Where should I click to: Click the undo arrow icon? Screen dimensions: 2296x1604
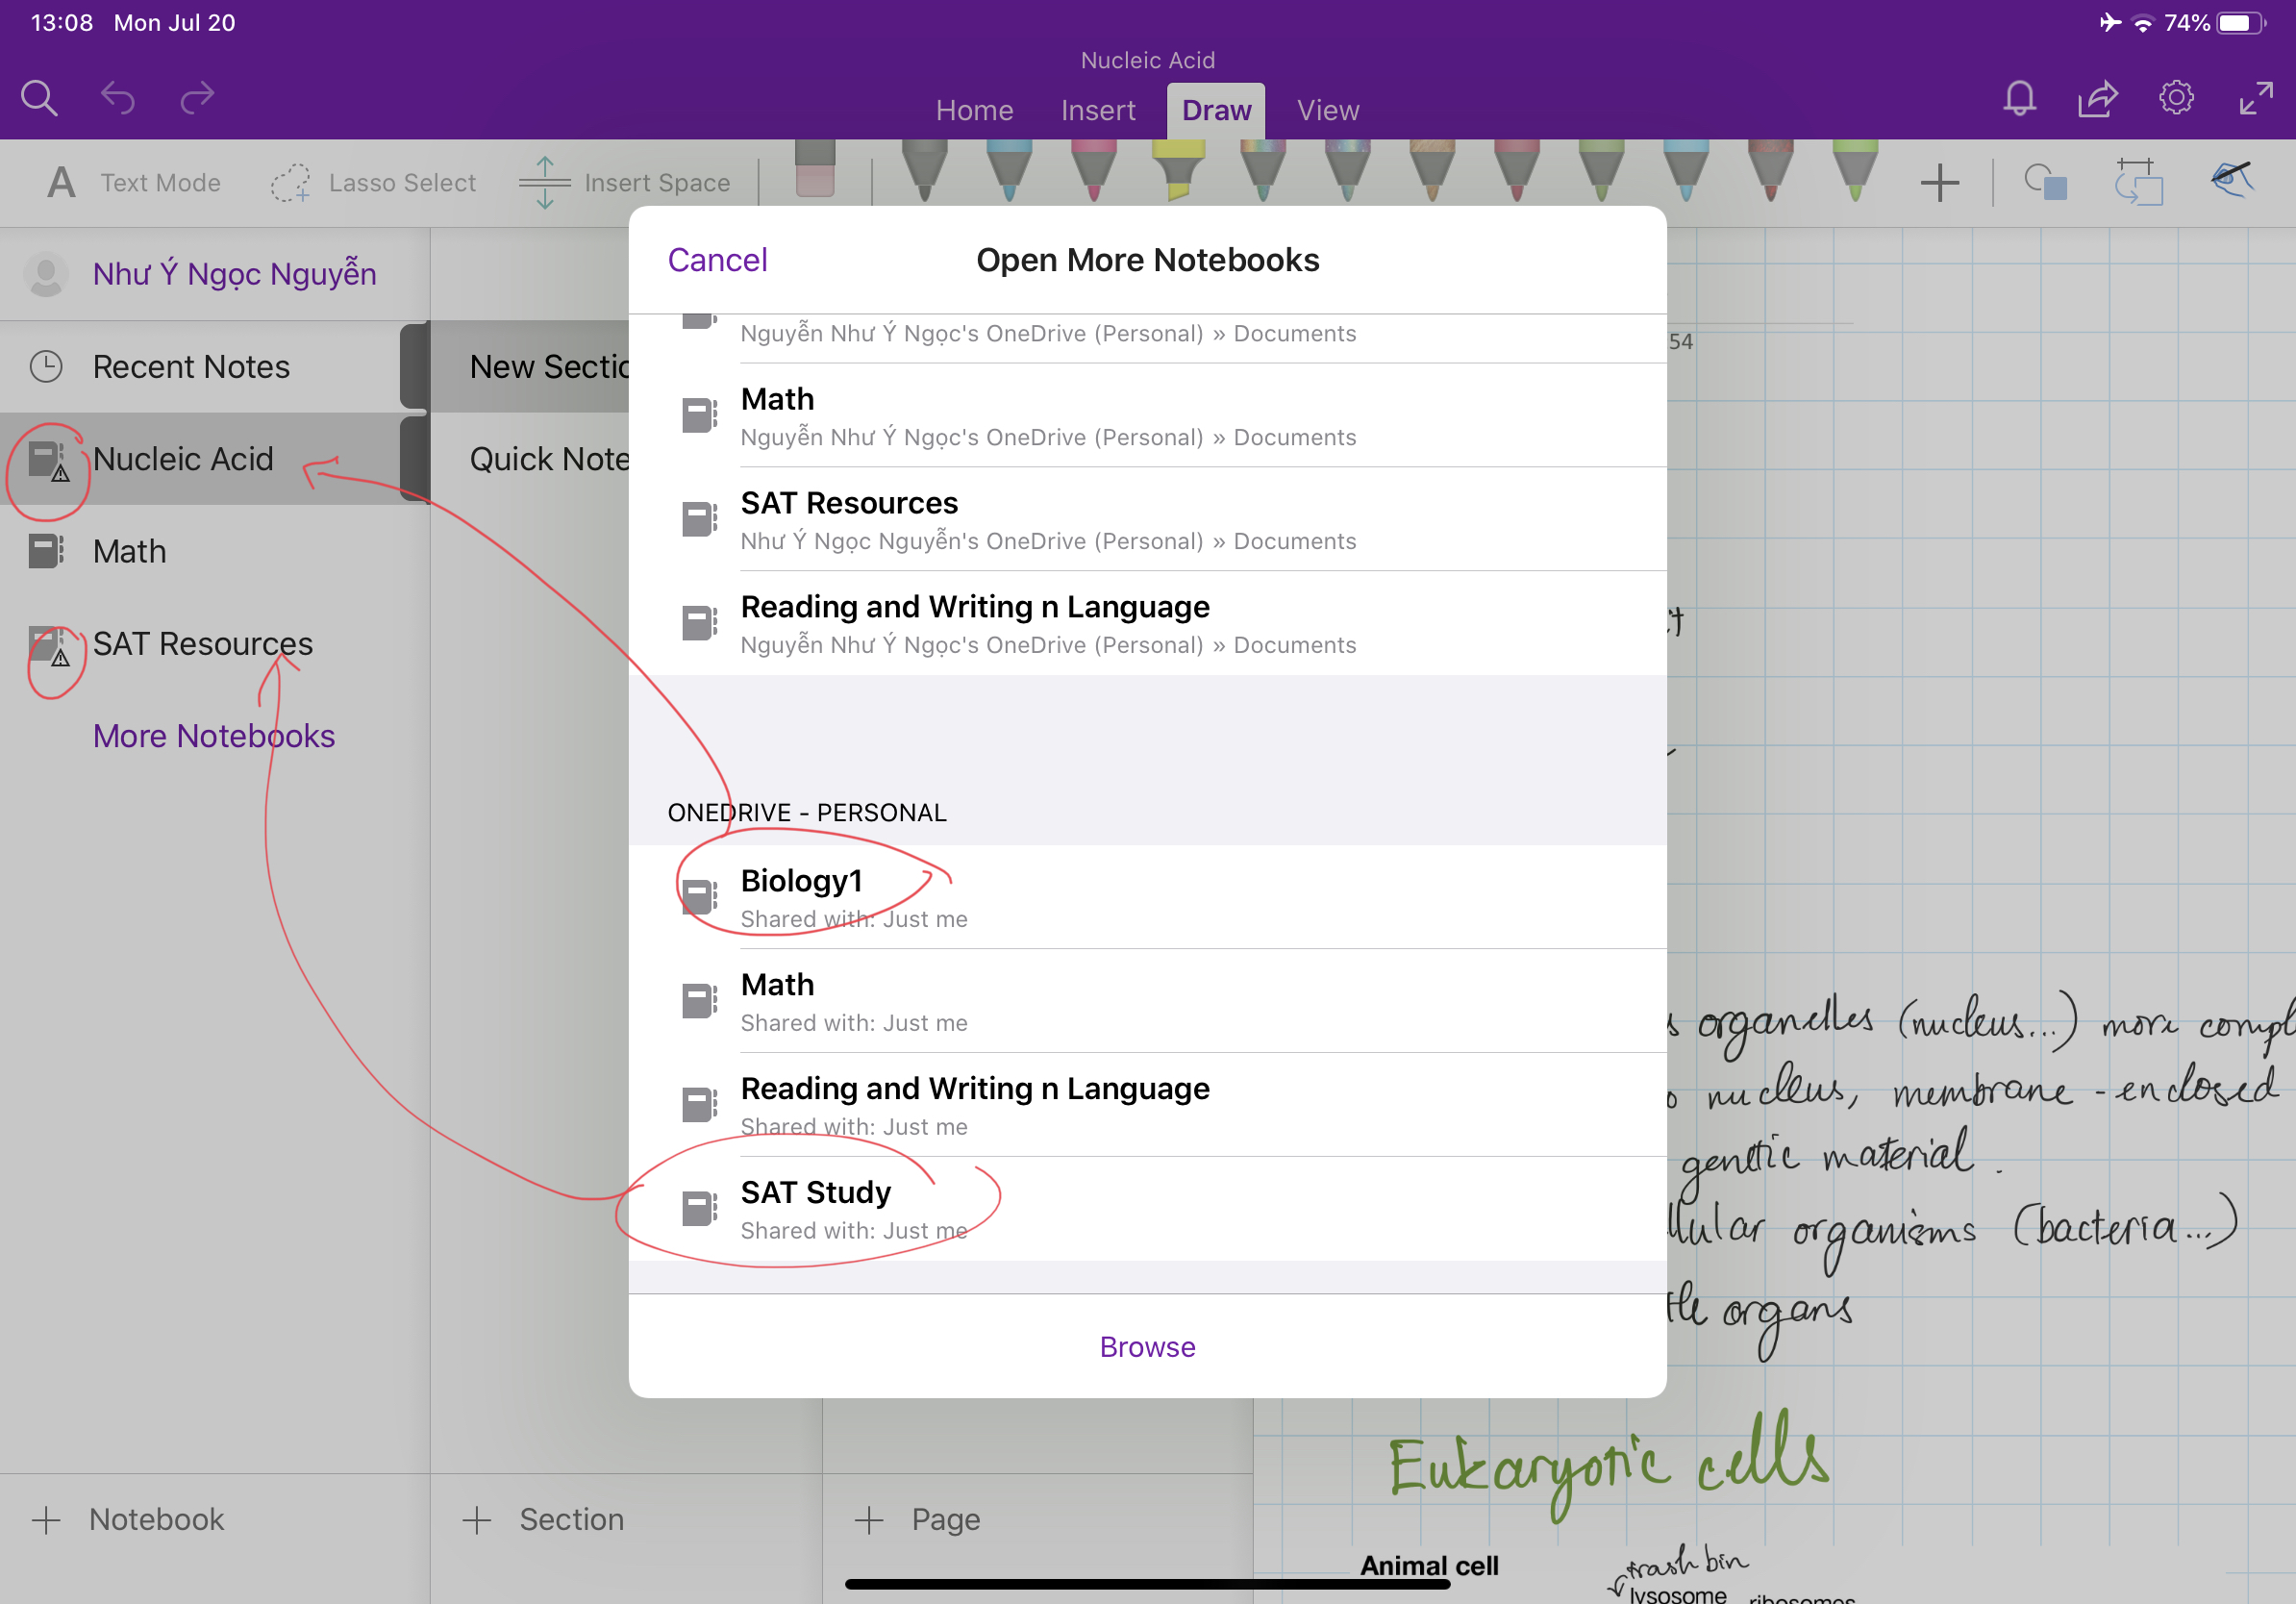pyautogui.click(x=118, y=98)
